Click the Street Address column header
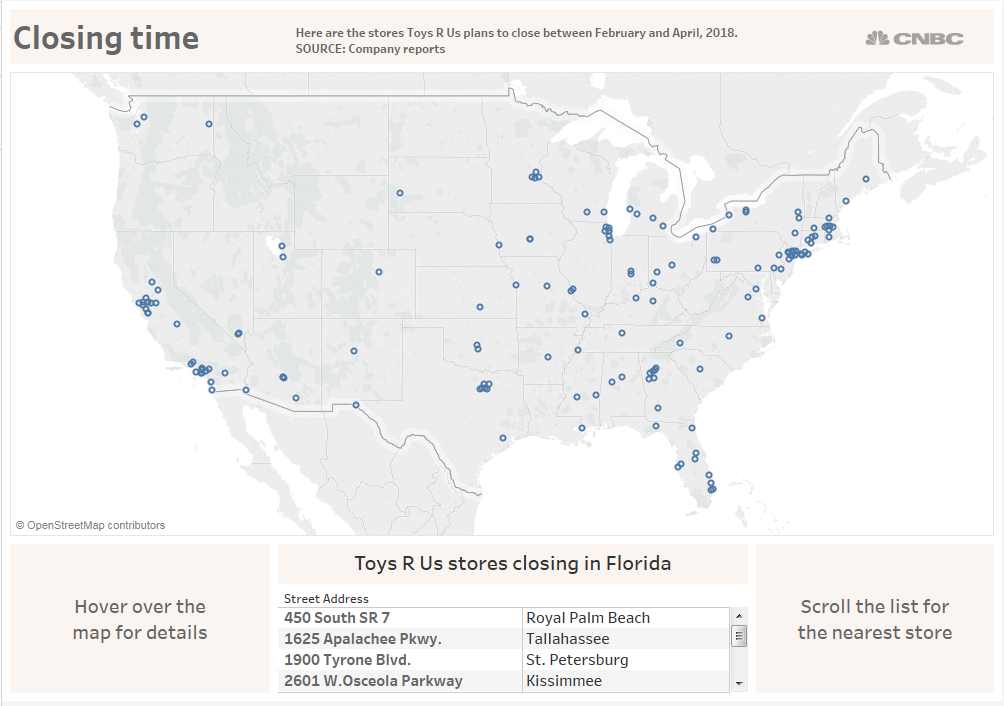The height and width of the screenshot is (706, 1004). click(326, 599)
